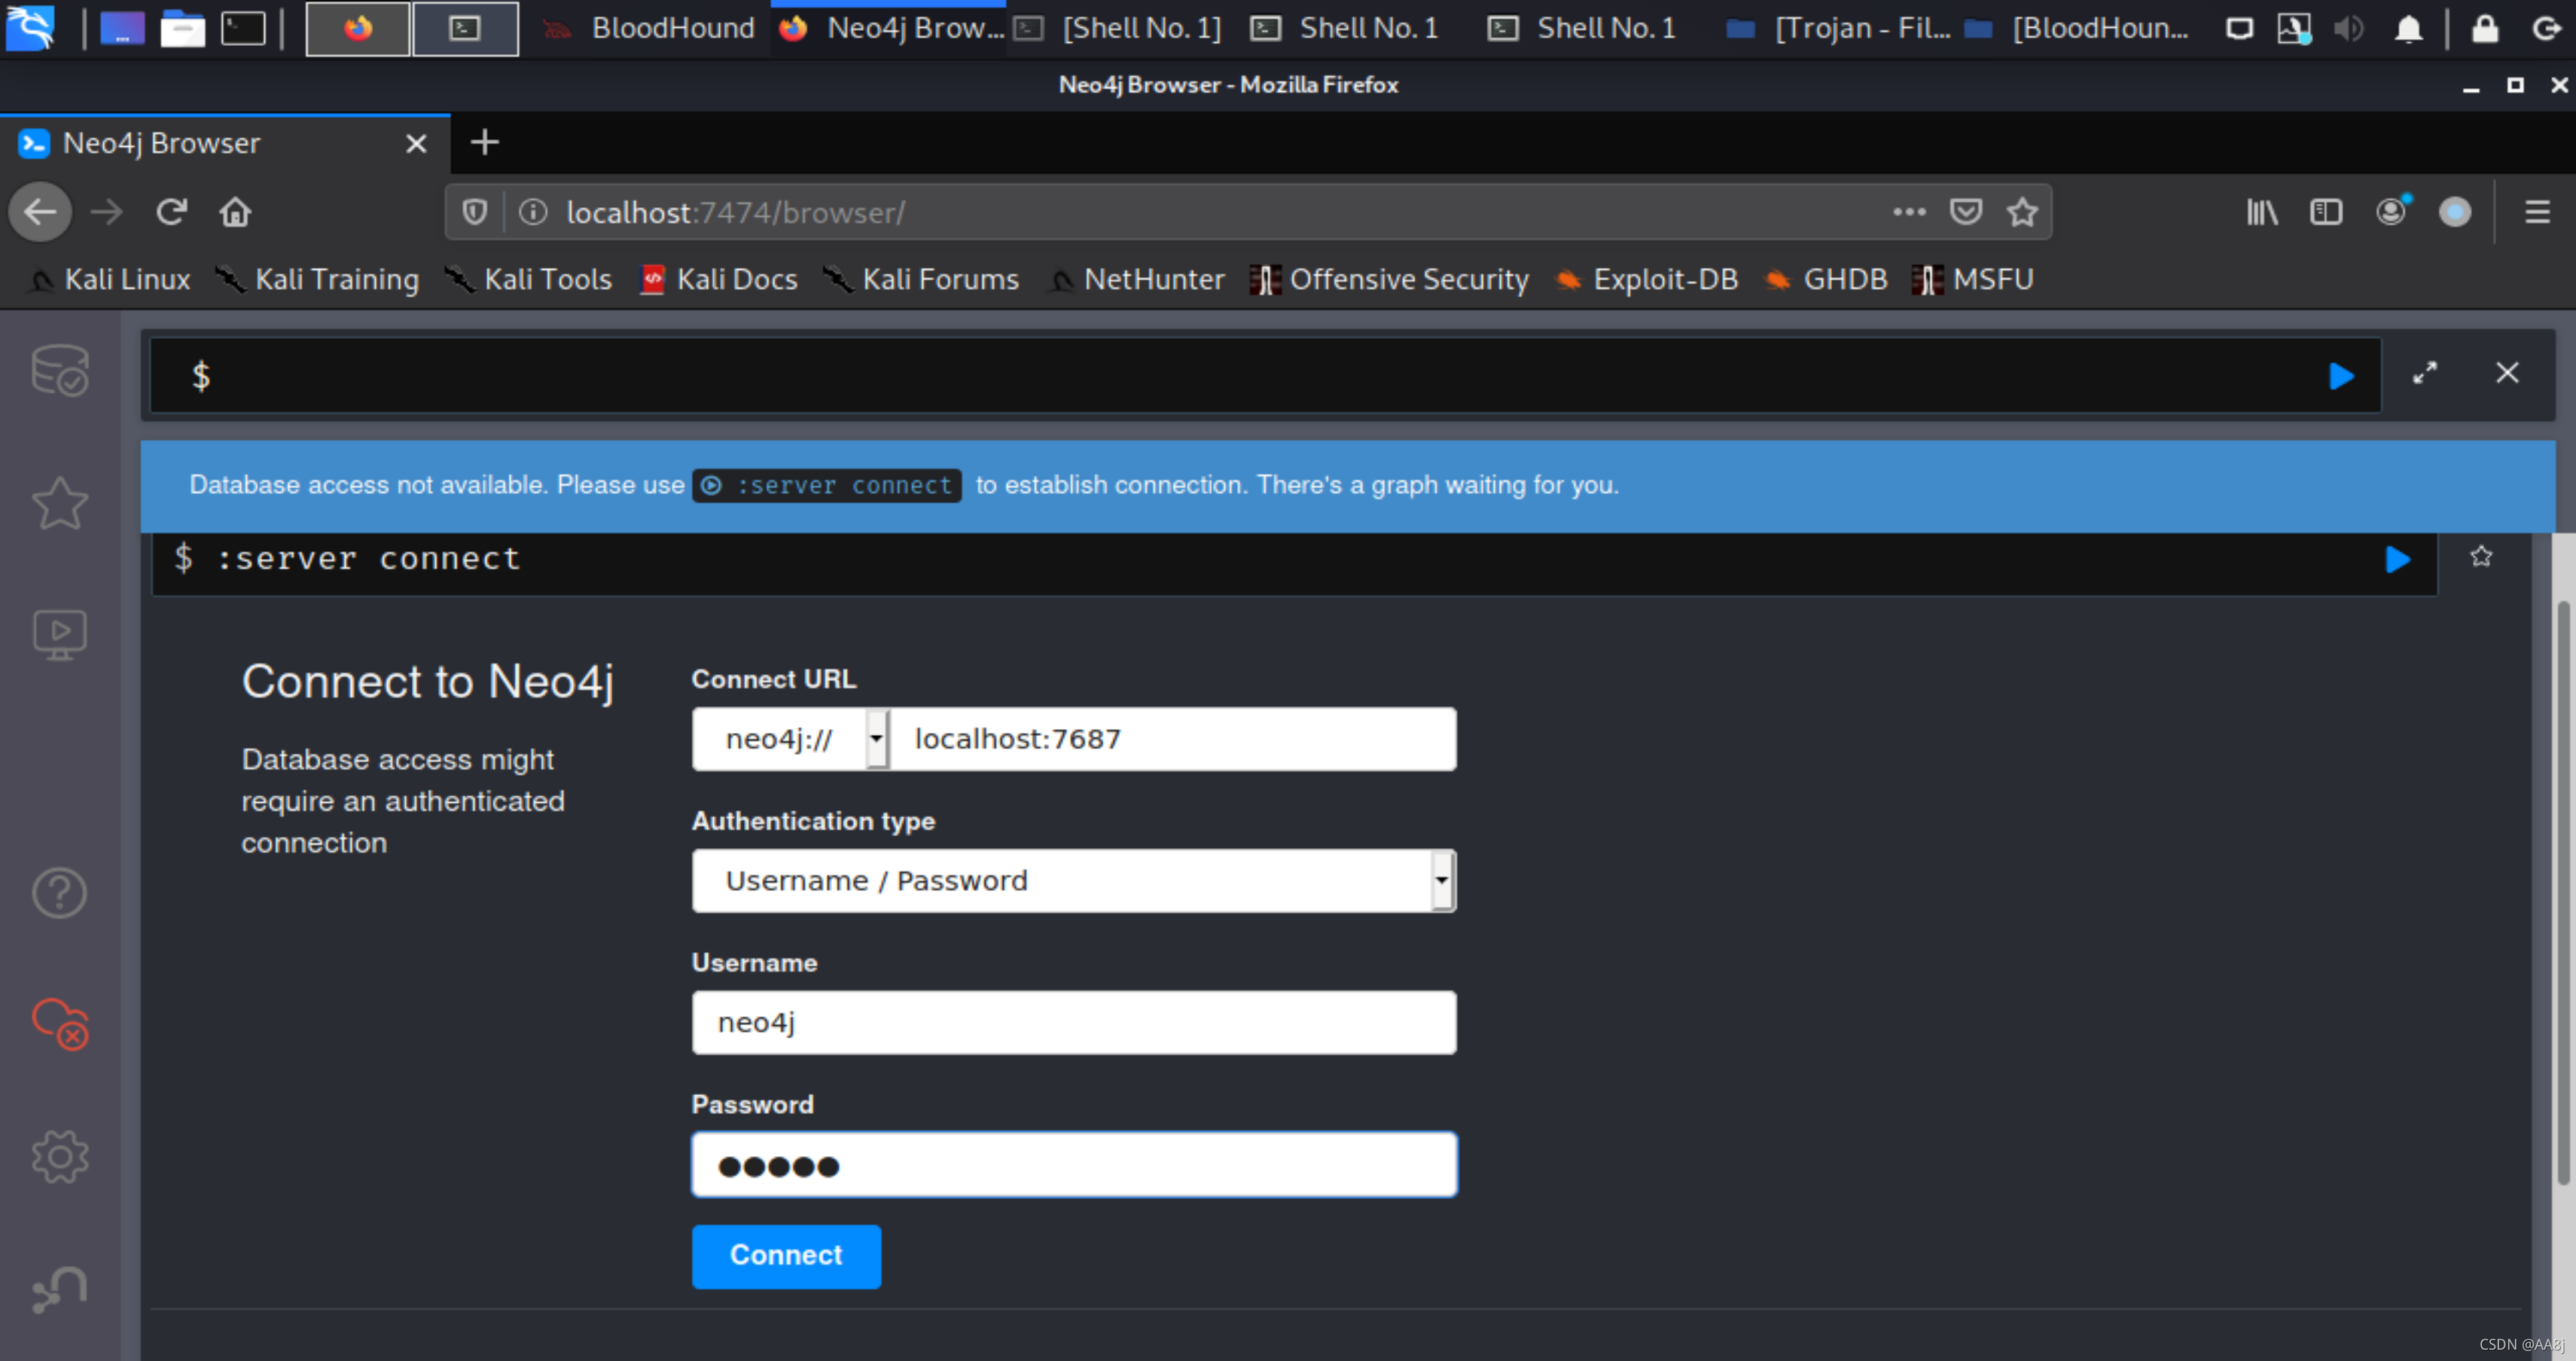
Task: Open the Help question mark sidebar icon
Action: 60,892
